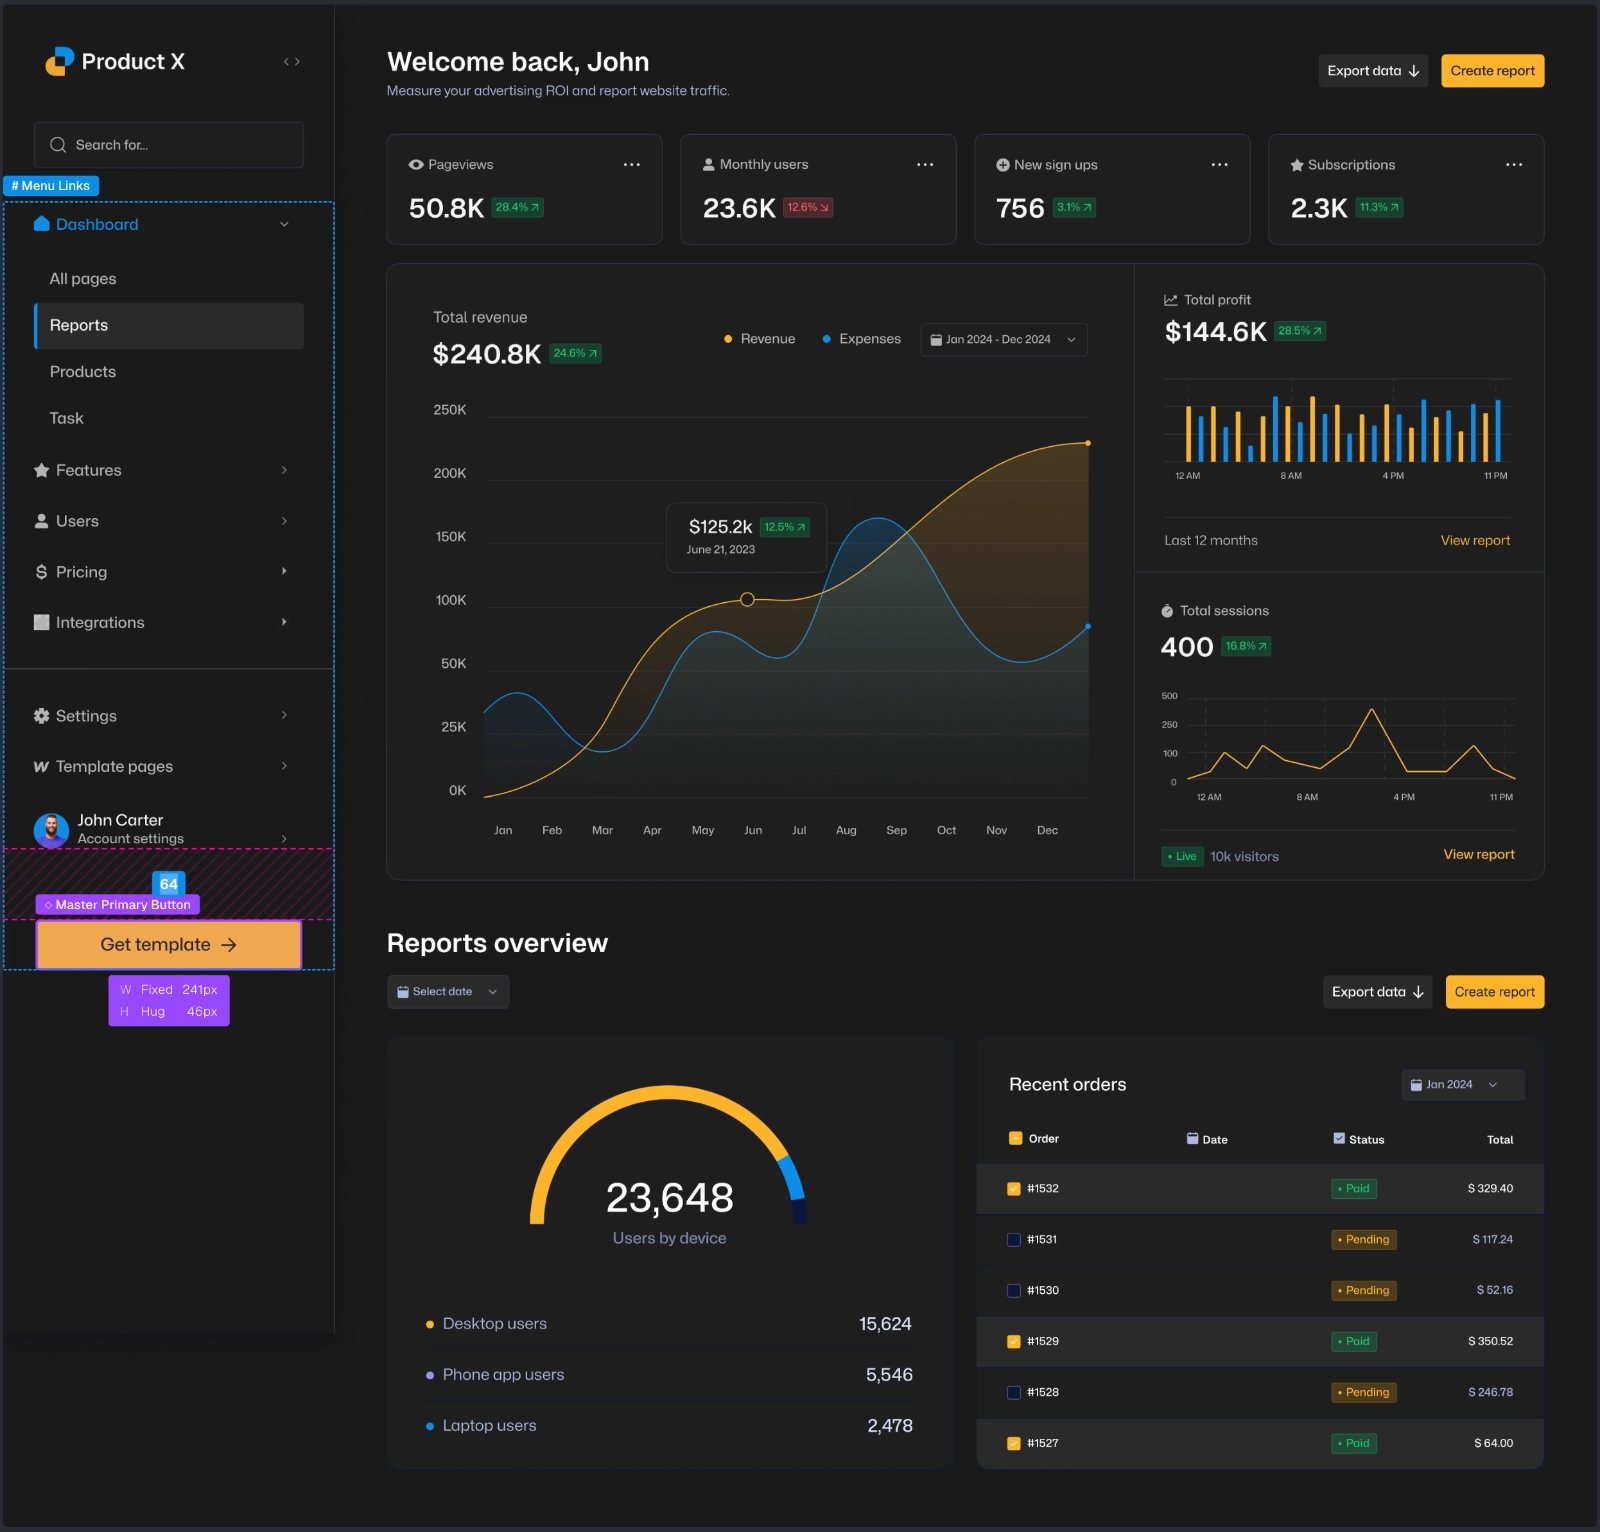Screen dimensions: 1600x1532
Task: Open the Jan 2024 Recent orders dropdown
Action: click(1463, 1085)
